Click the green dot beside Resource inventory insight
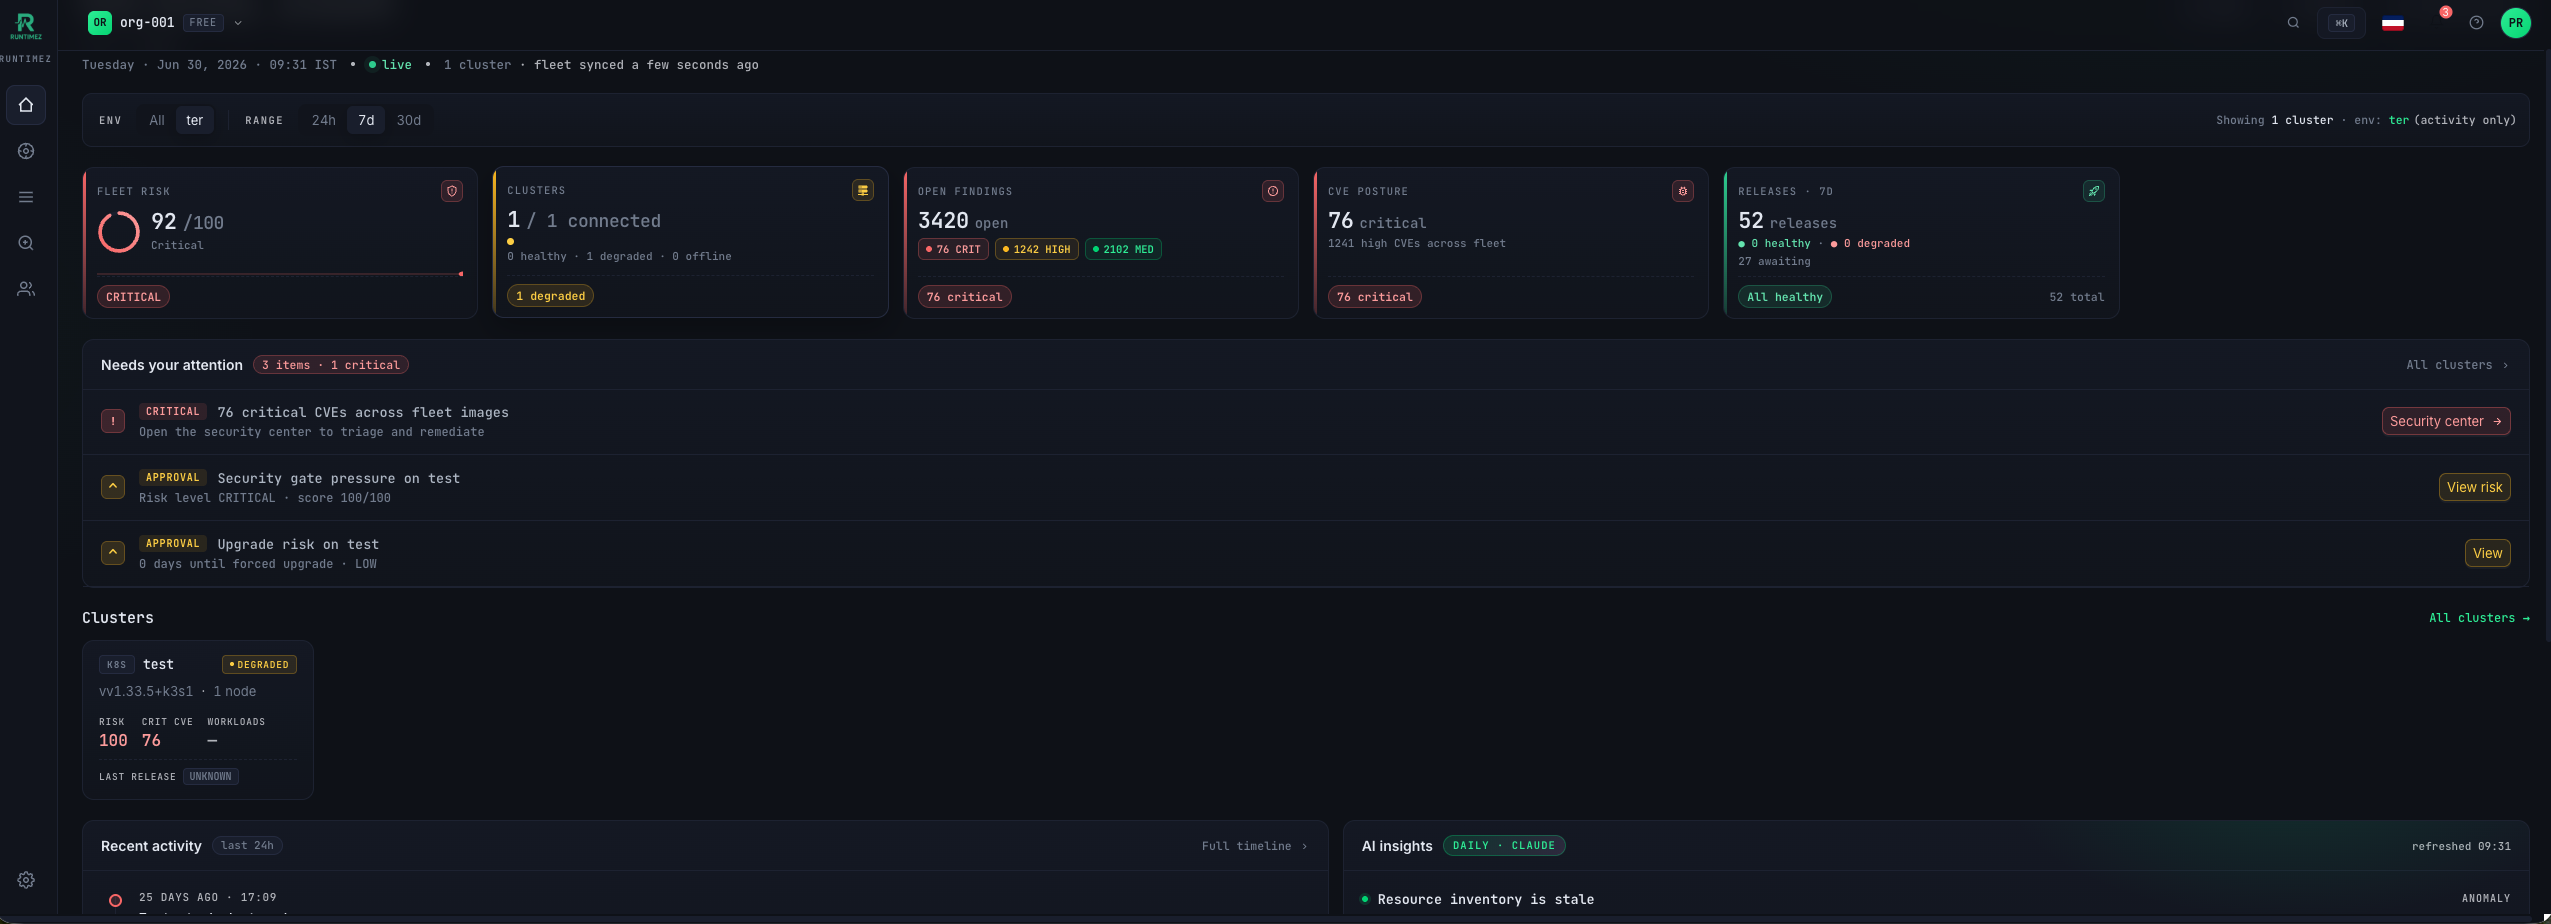The width and height of the screenshot is (2551, 924). coord(1365,899)
